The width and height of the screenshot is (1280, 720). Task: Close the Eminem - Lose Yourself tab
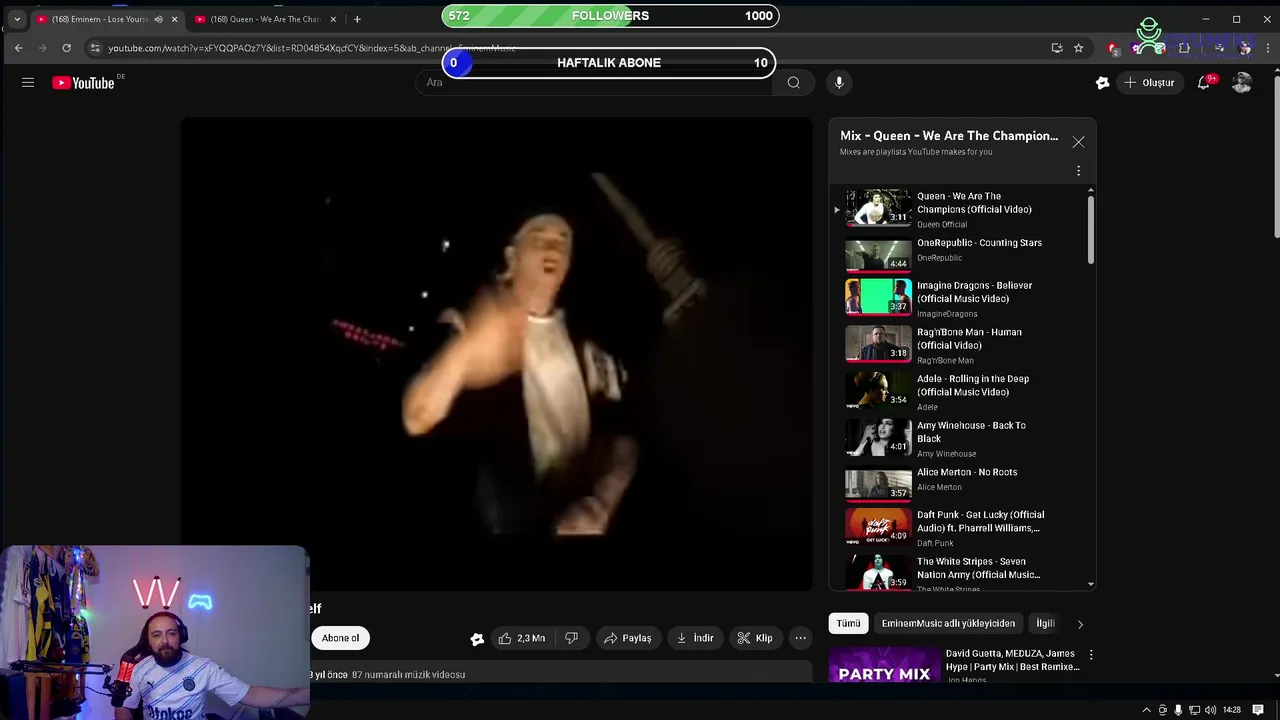[x=174, y=19]
